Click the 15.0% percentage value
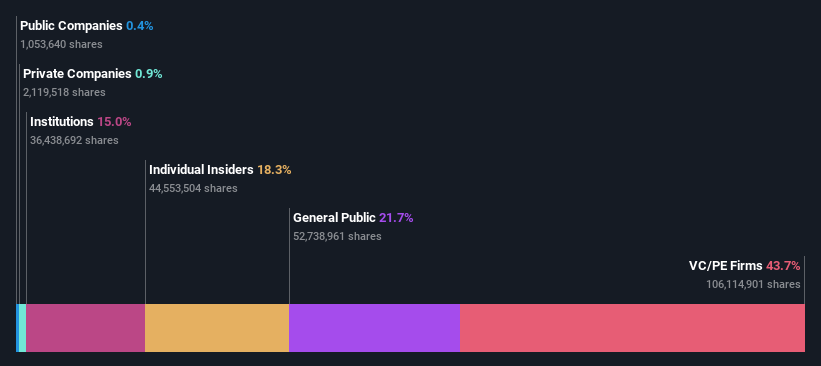821x366 pixels. pos(114,122)
